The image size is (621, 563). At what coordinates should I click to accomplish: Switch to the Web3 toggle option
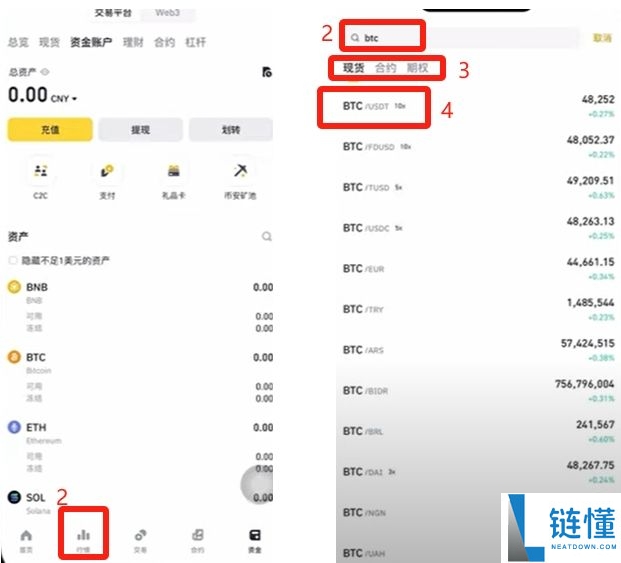coord(168,13)
